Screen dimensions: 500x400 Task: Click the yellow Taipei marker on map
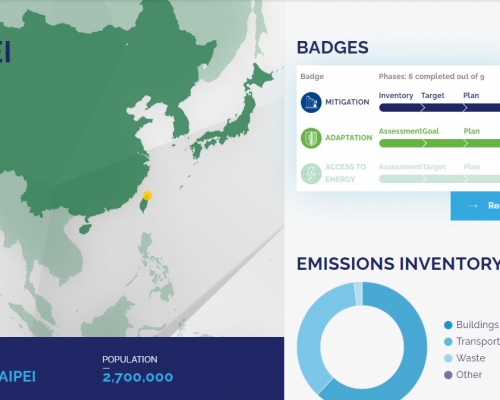point(147,196)
